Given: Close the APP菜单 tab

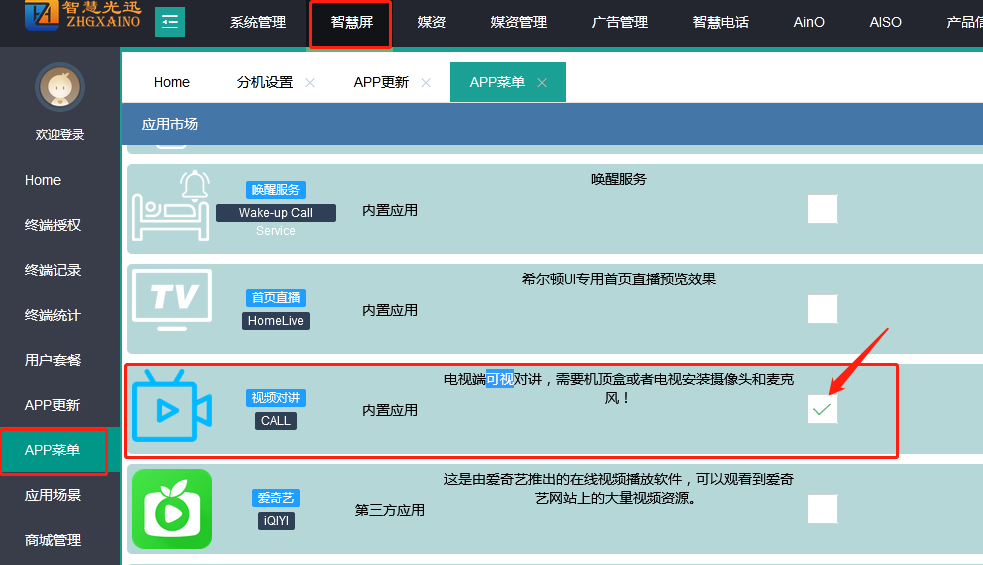Looking at the screenshot, I should click(542, 83).
